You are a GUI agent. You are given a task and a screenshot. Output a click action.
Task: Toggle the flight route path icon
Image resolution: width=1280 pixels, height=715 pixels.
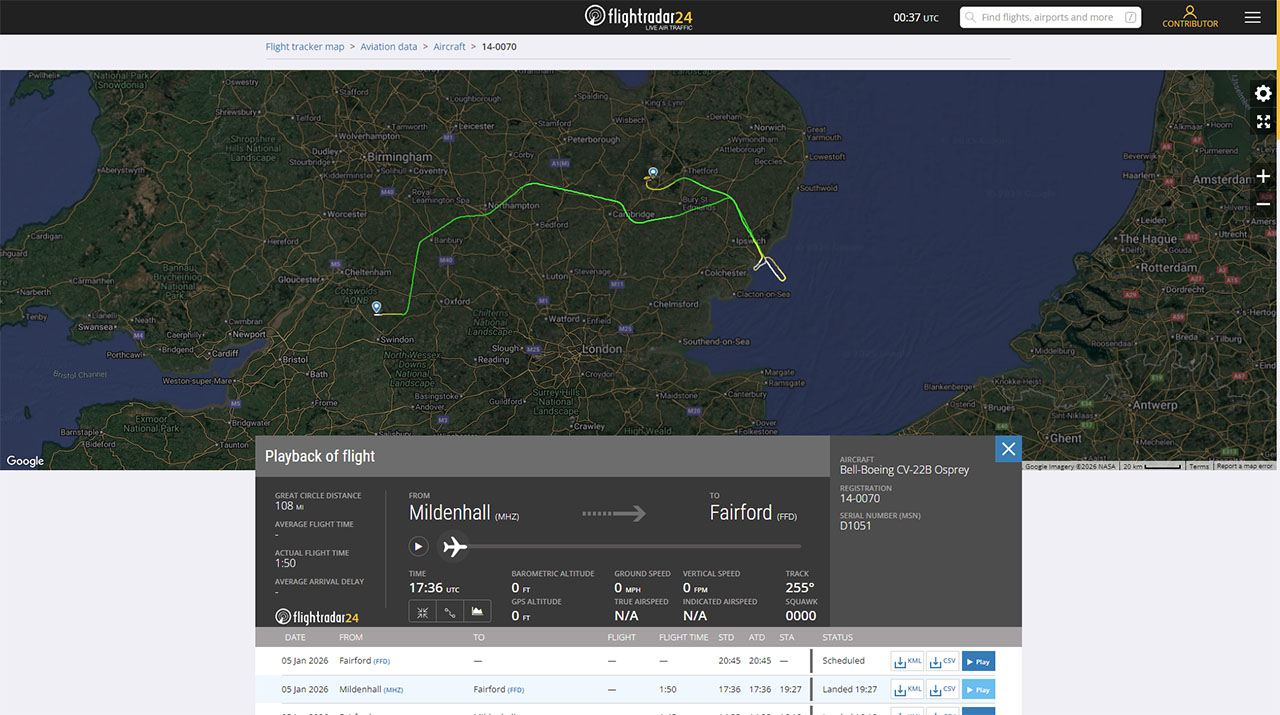click(450, 611)
